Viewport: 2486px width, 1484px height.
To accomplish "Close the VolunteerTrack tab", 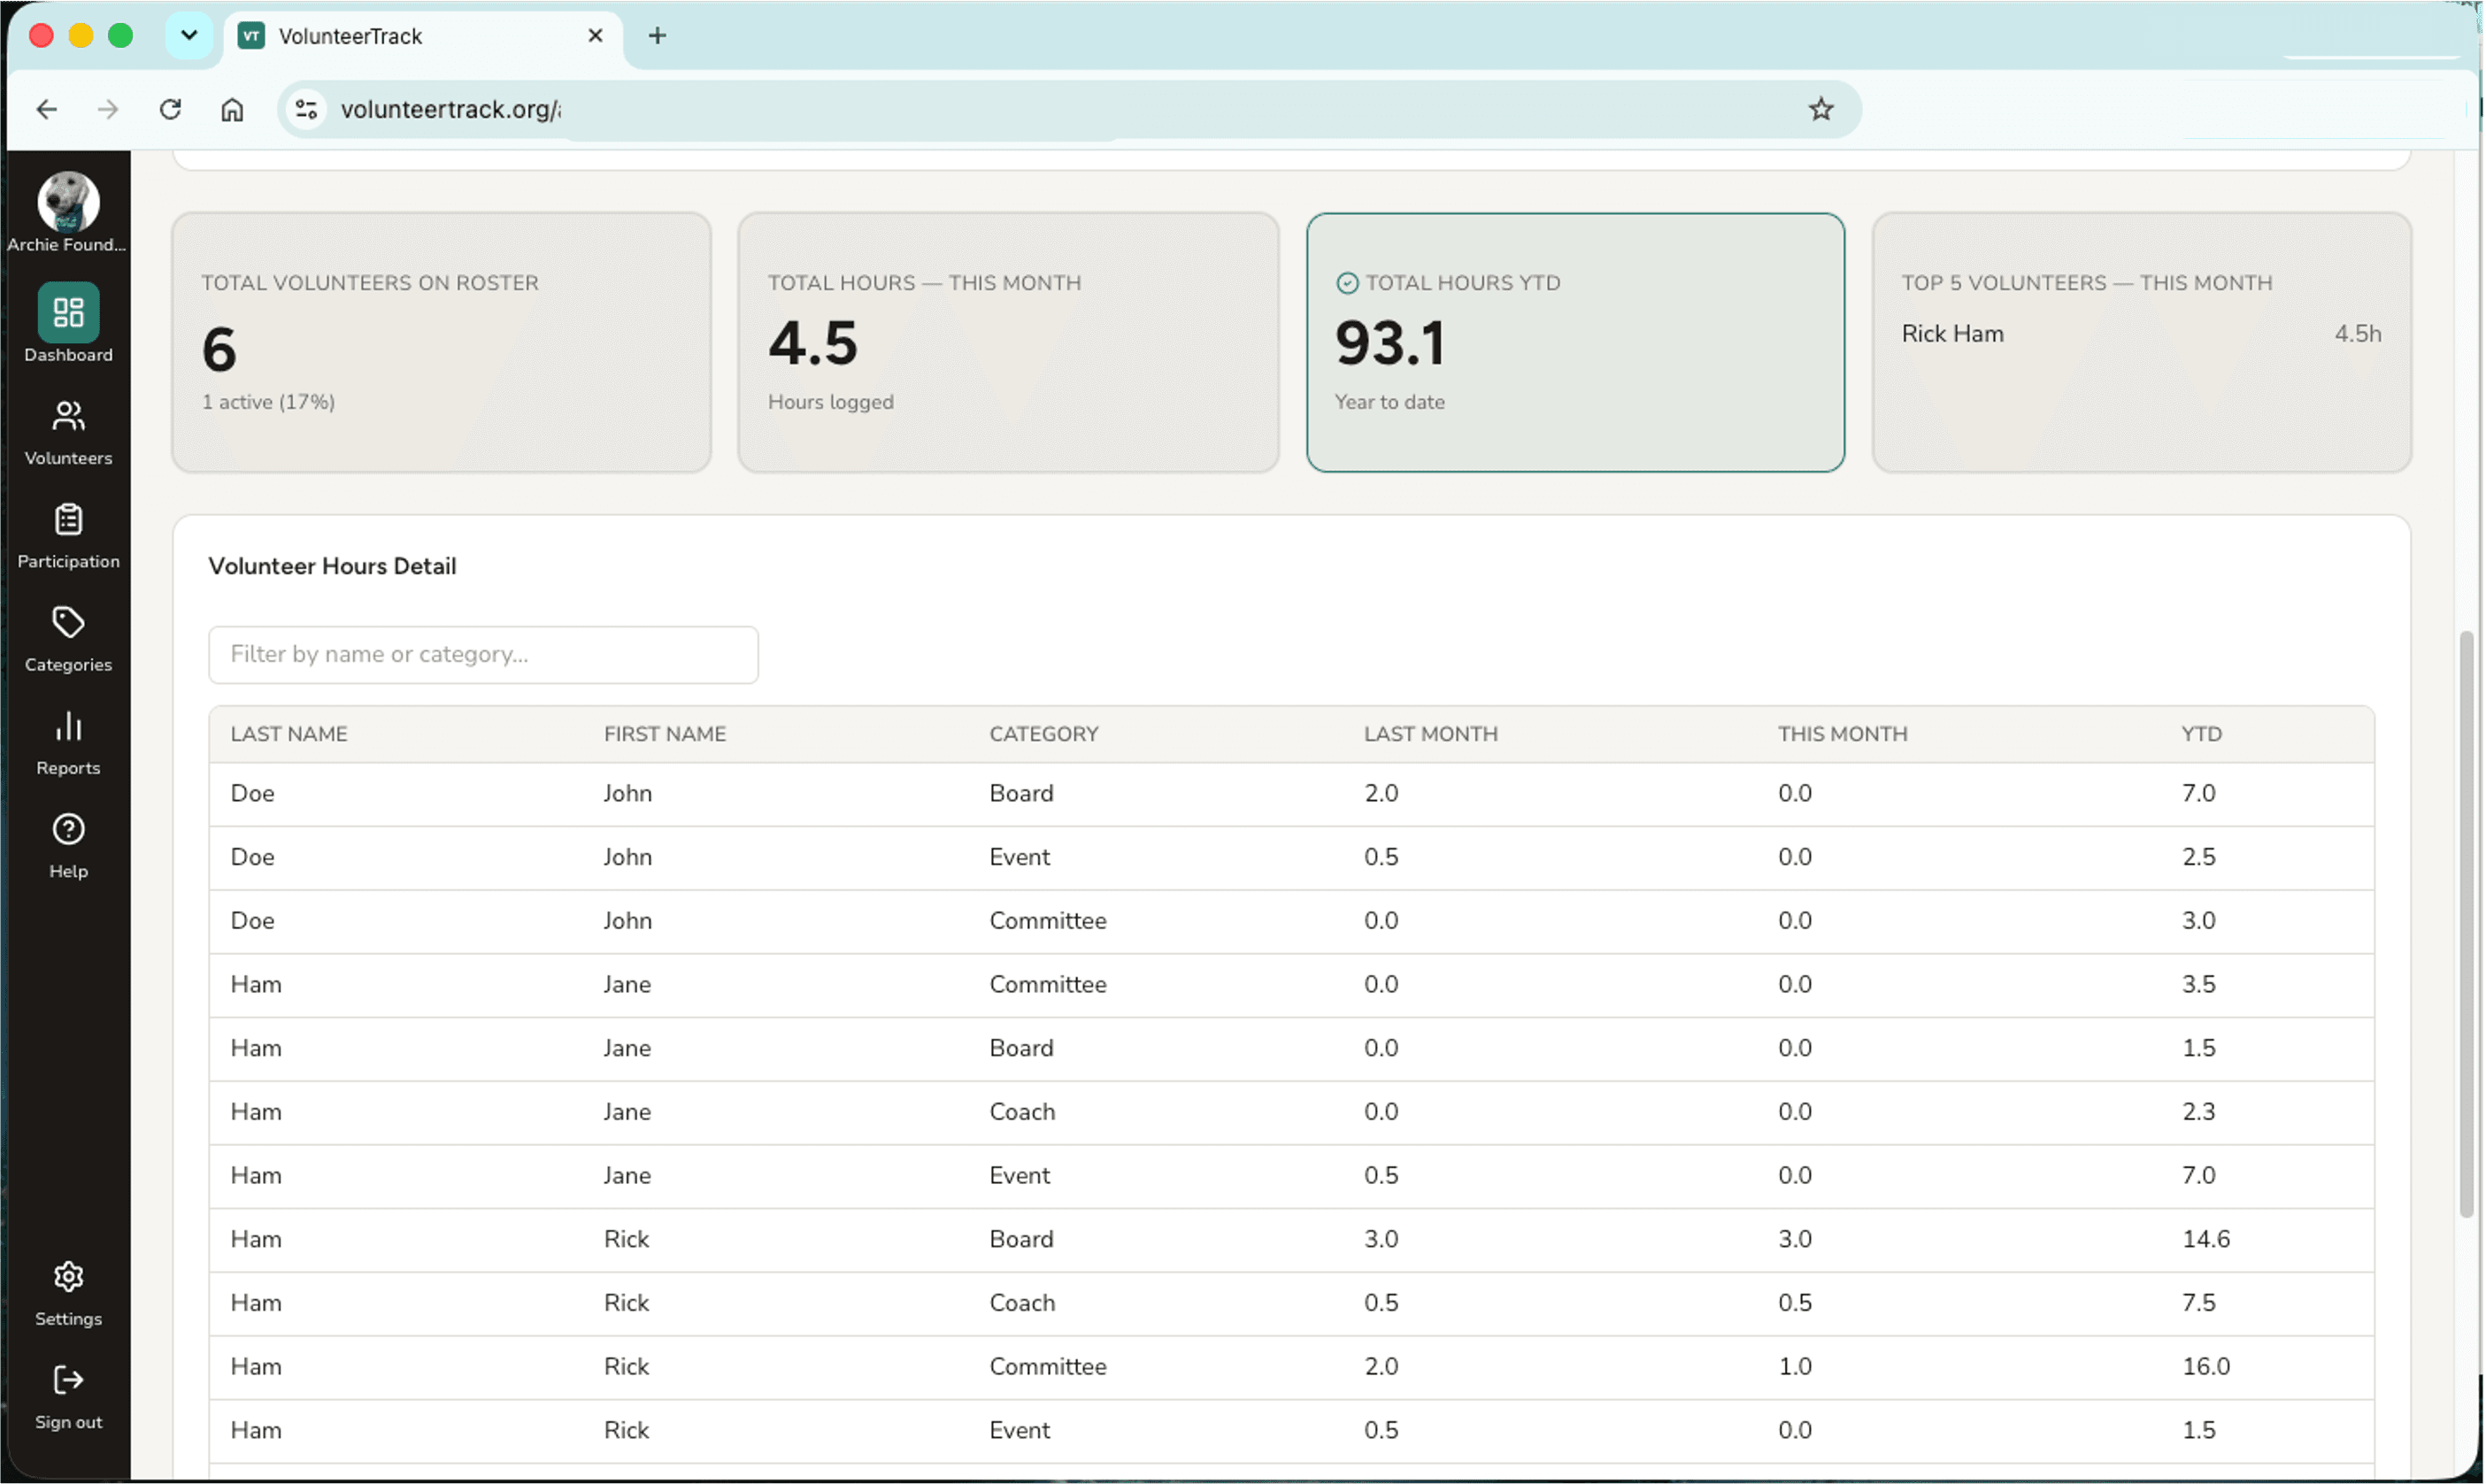I will (596, 36).
